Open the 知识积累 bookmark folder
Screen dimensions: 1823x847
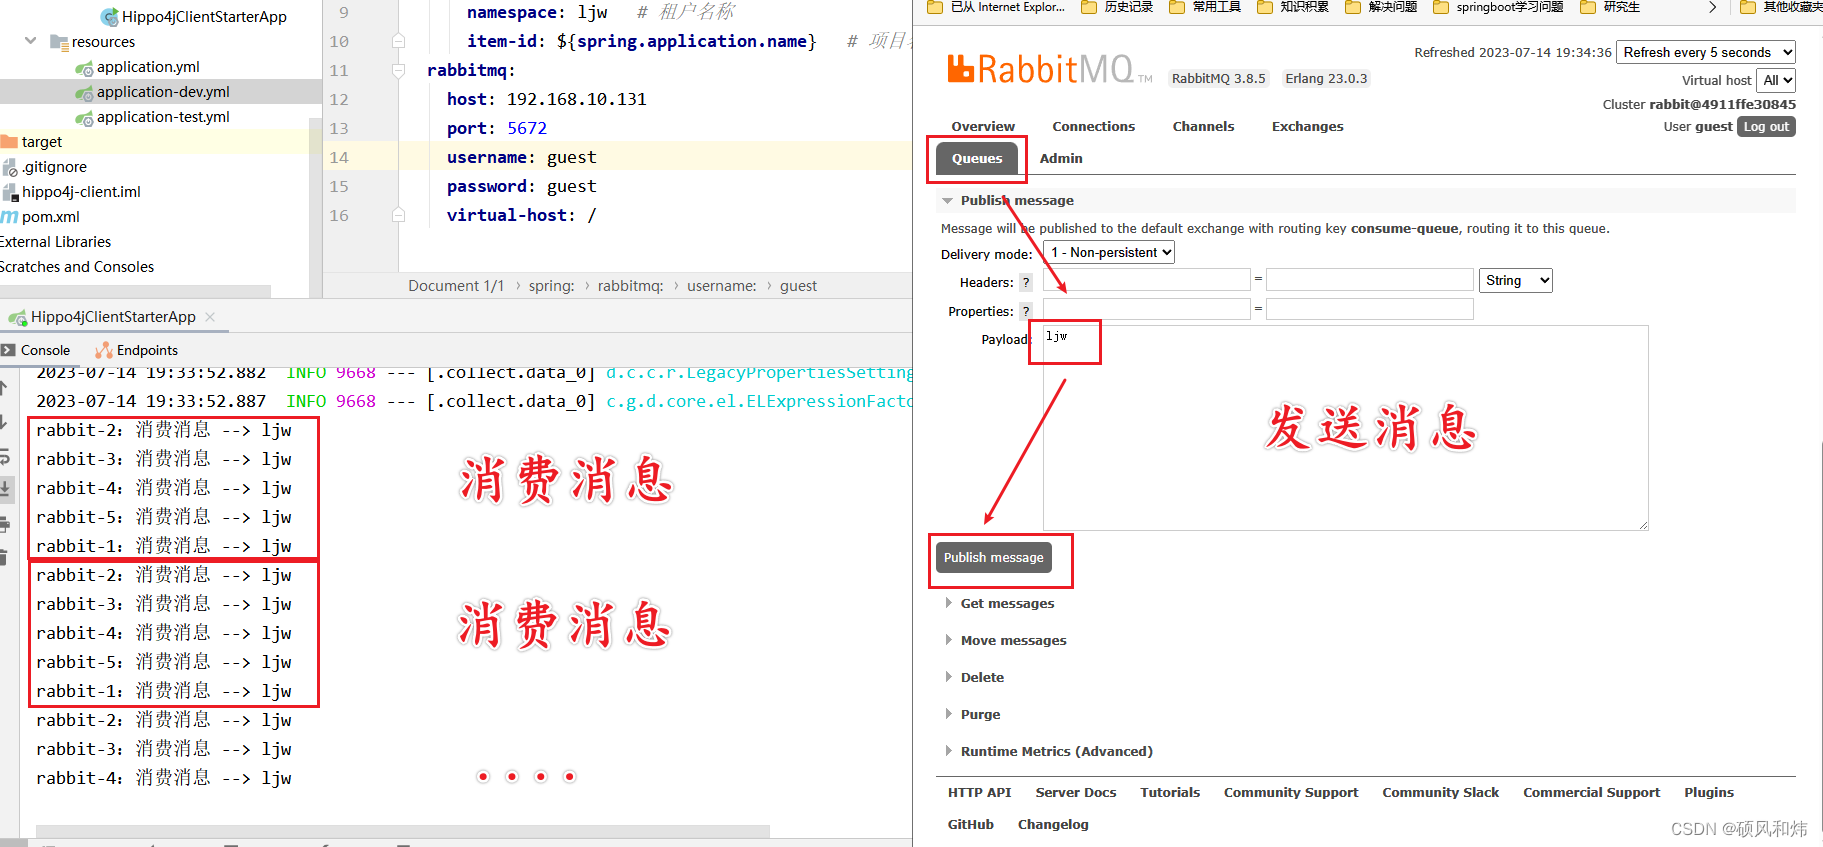point(1293,7)
